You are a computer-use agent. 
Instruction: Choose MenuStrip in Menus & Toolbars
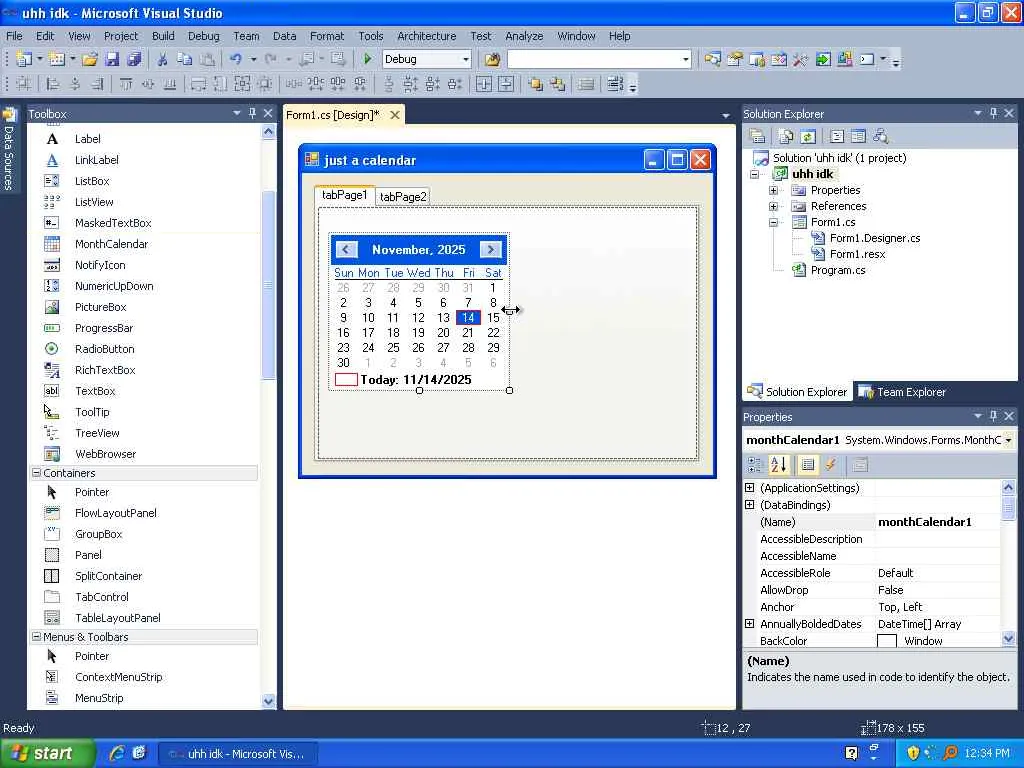click(99, 698)
